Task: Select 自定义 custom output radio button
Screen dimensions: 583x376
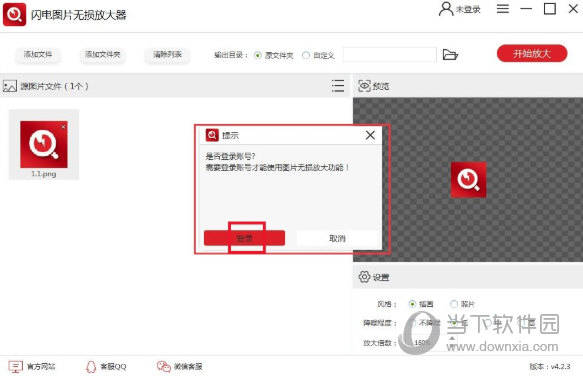Action: pyautogui.click(x=306, y=55)
